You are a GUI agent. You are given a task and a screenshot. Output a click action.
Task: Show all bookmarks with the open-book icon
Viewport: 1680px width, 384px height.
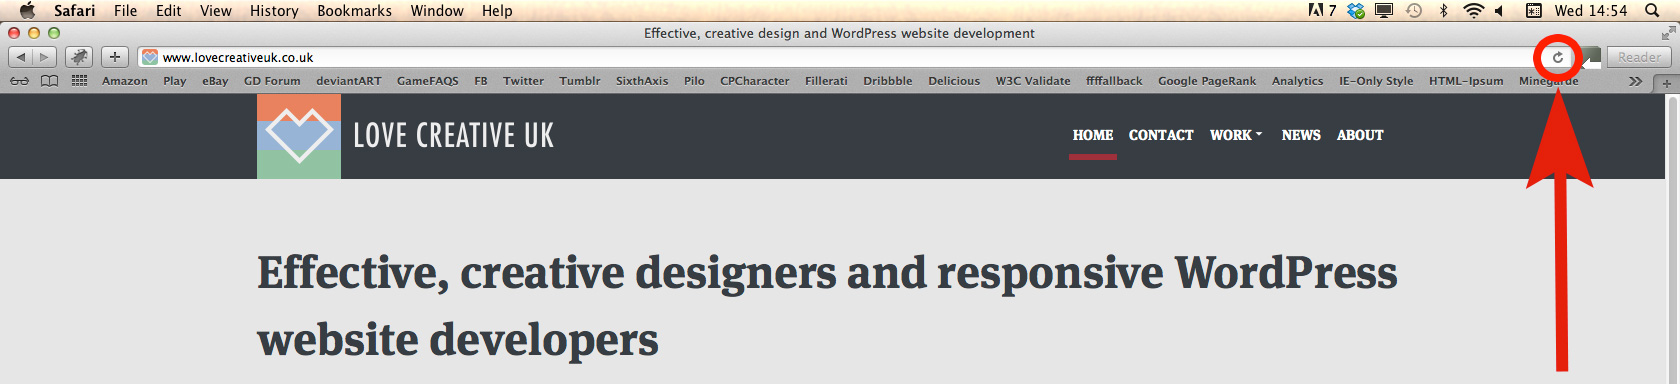(49, 81)
